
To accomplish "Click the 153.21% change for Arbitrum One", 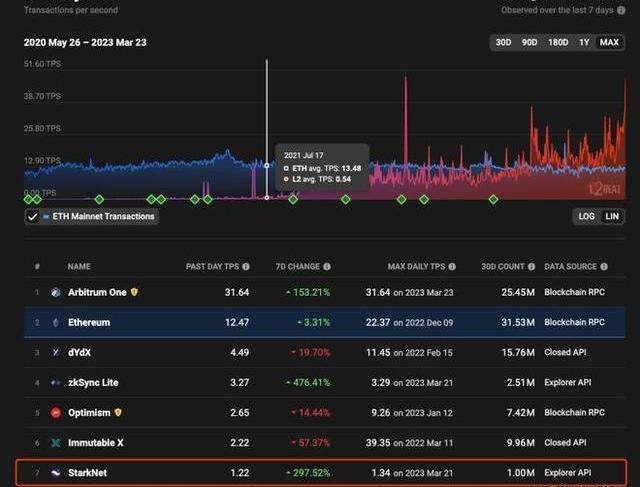I will (308, 292).
